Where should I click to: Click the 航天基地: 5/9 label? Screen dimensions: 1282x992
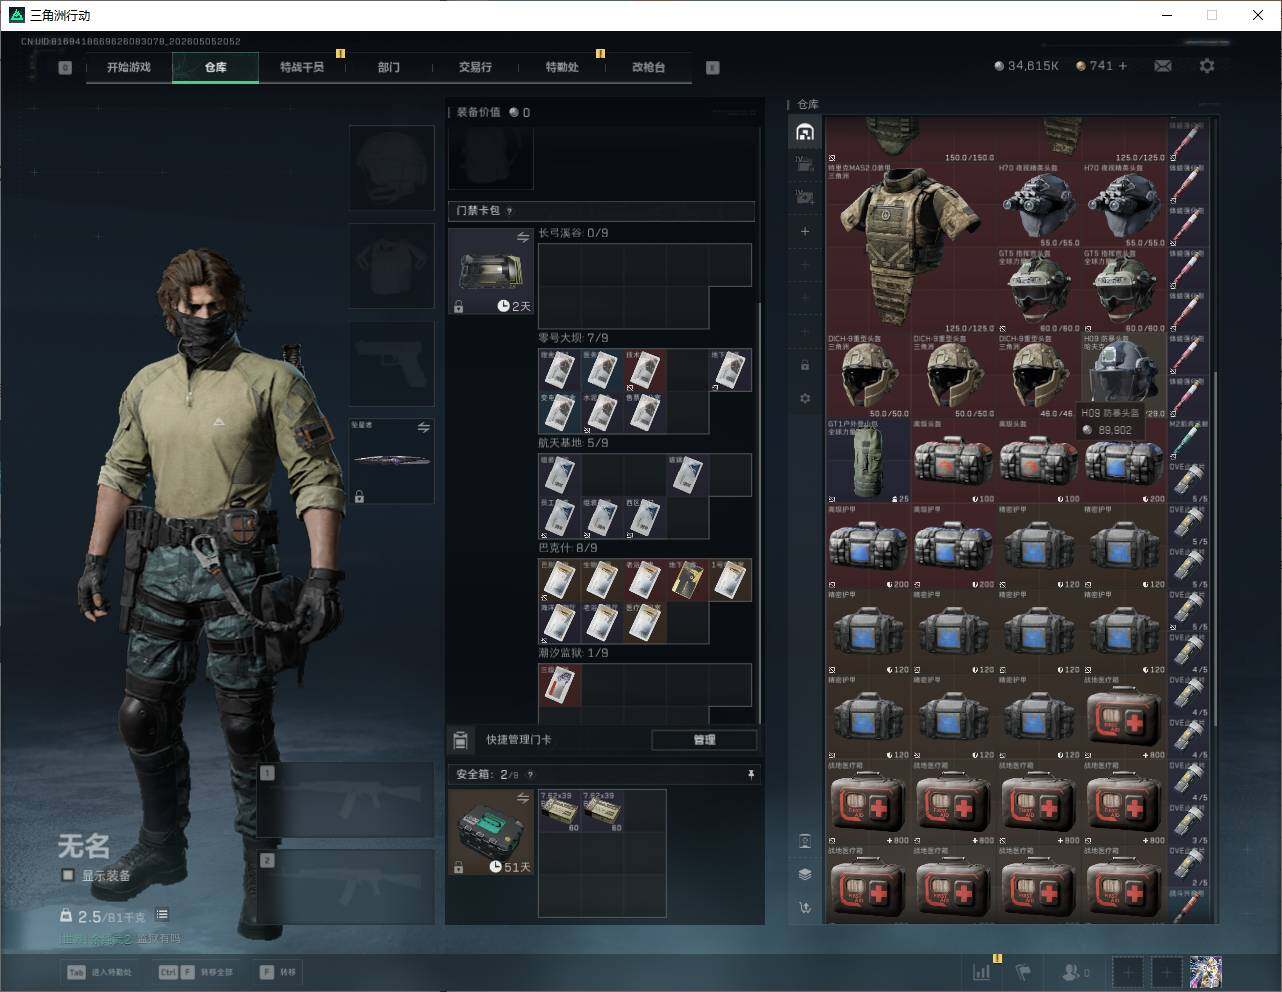coord(573,443)
